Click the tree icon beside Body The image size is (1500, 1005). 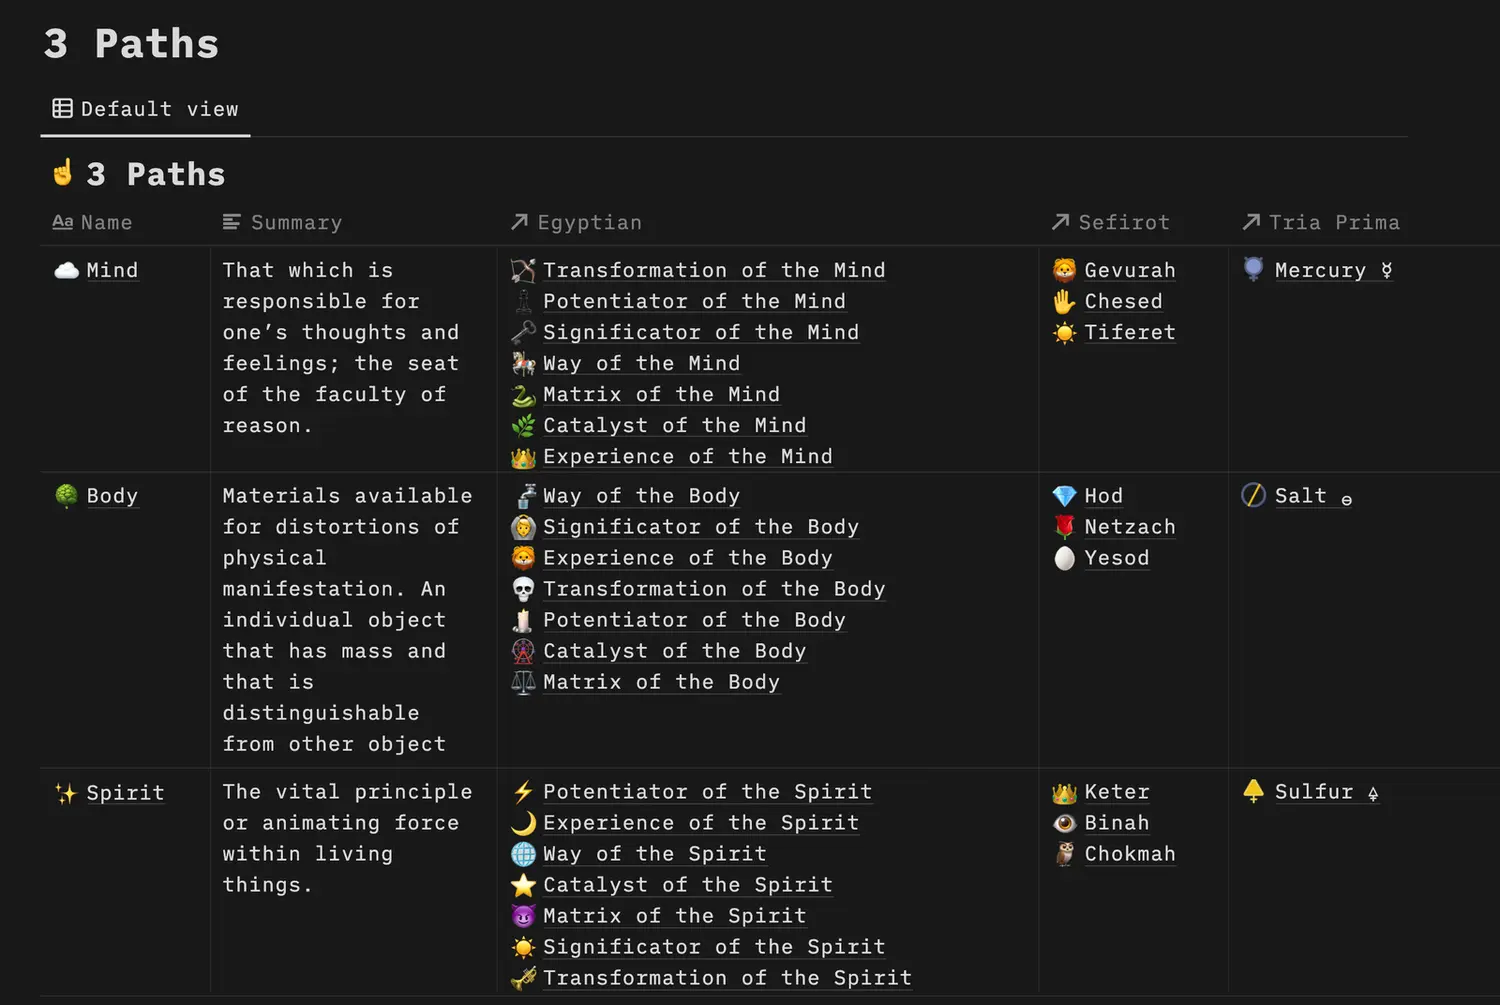(66, 496)
